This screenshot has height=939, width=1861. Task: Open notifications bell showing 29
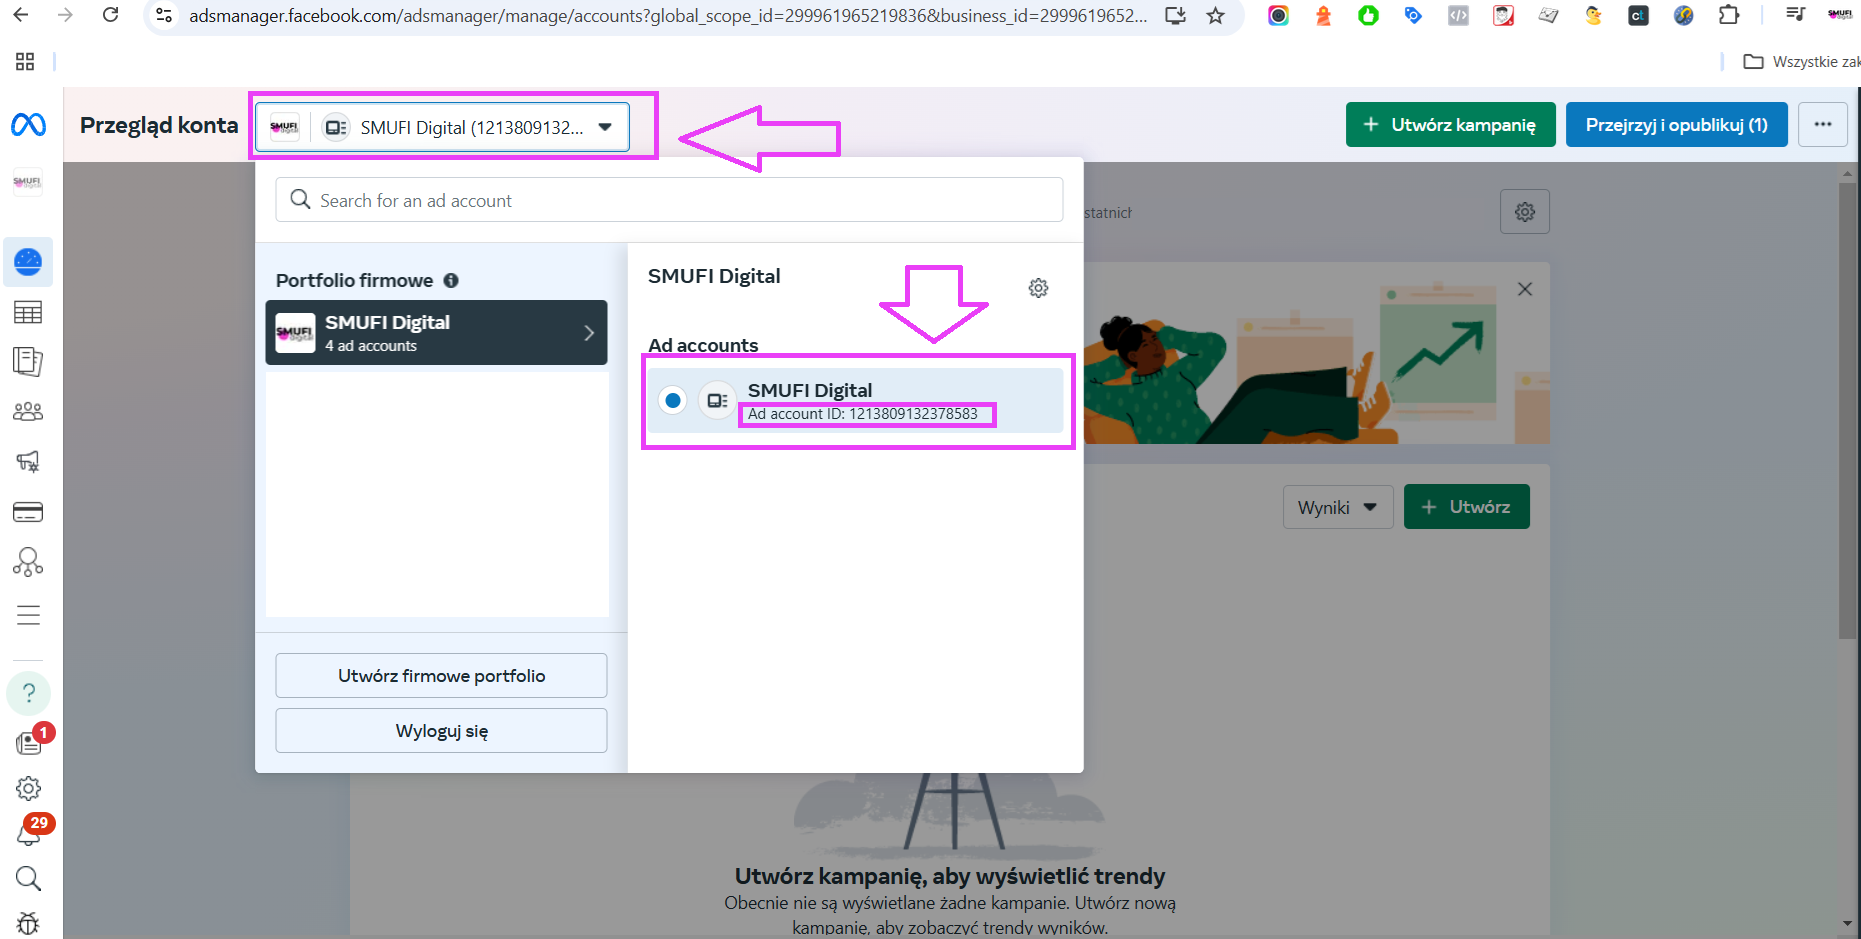point(30,831)
